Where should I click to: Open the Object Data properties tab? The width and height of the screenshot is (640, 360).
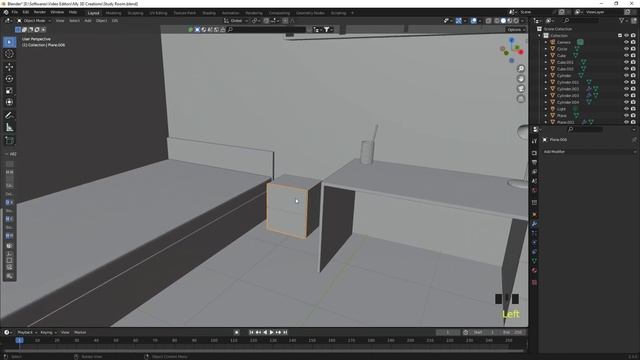coord(534,261)
